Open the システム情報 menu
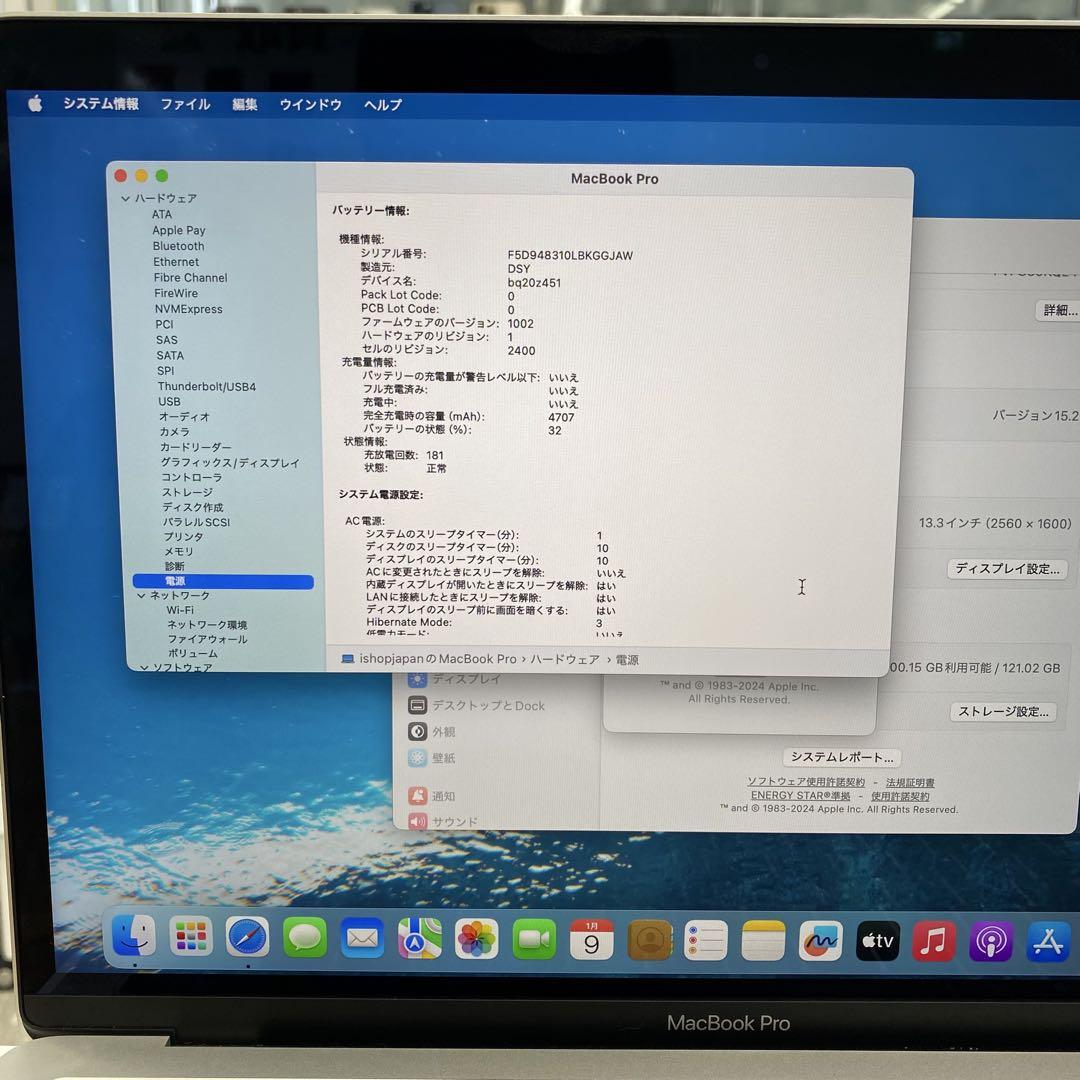Screen dimensions: 1080x1080 pos(101,104)
